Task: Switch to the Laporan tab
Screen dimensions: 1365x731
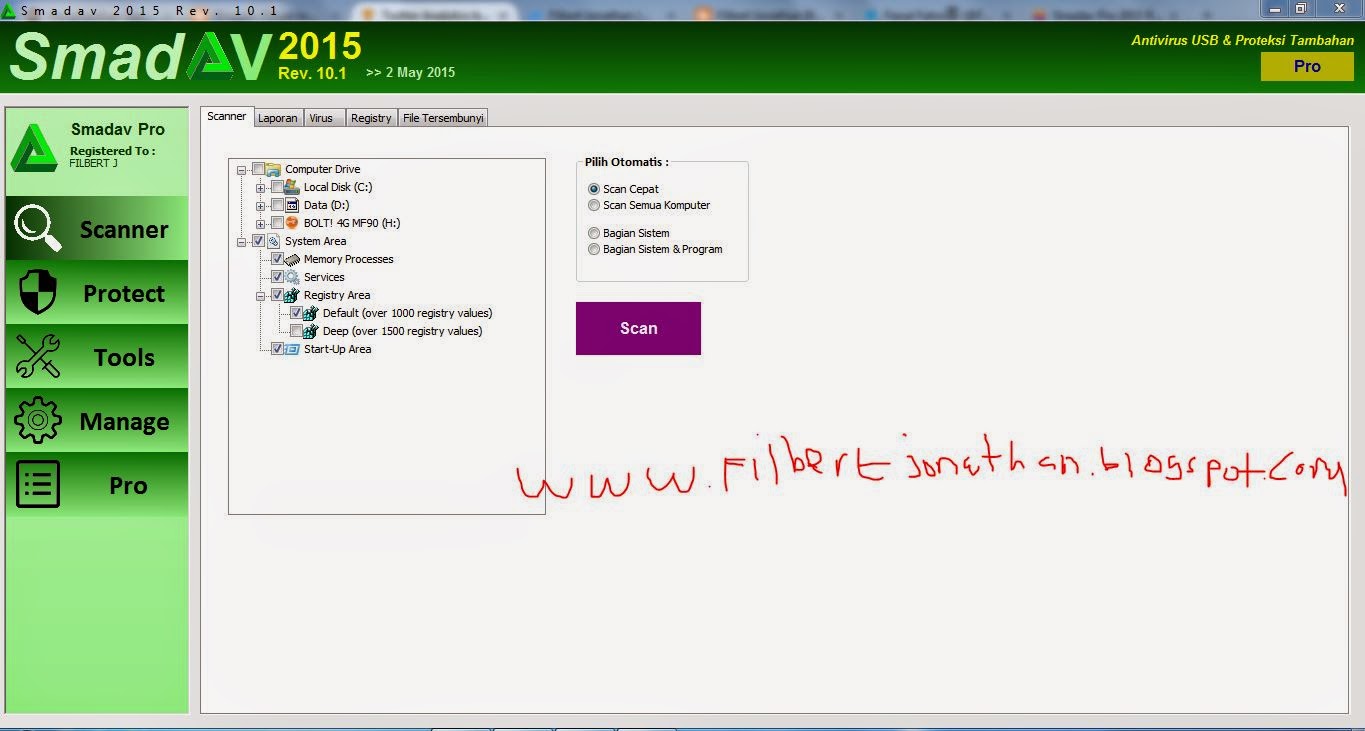Action: click(x=277, y=117)
